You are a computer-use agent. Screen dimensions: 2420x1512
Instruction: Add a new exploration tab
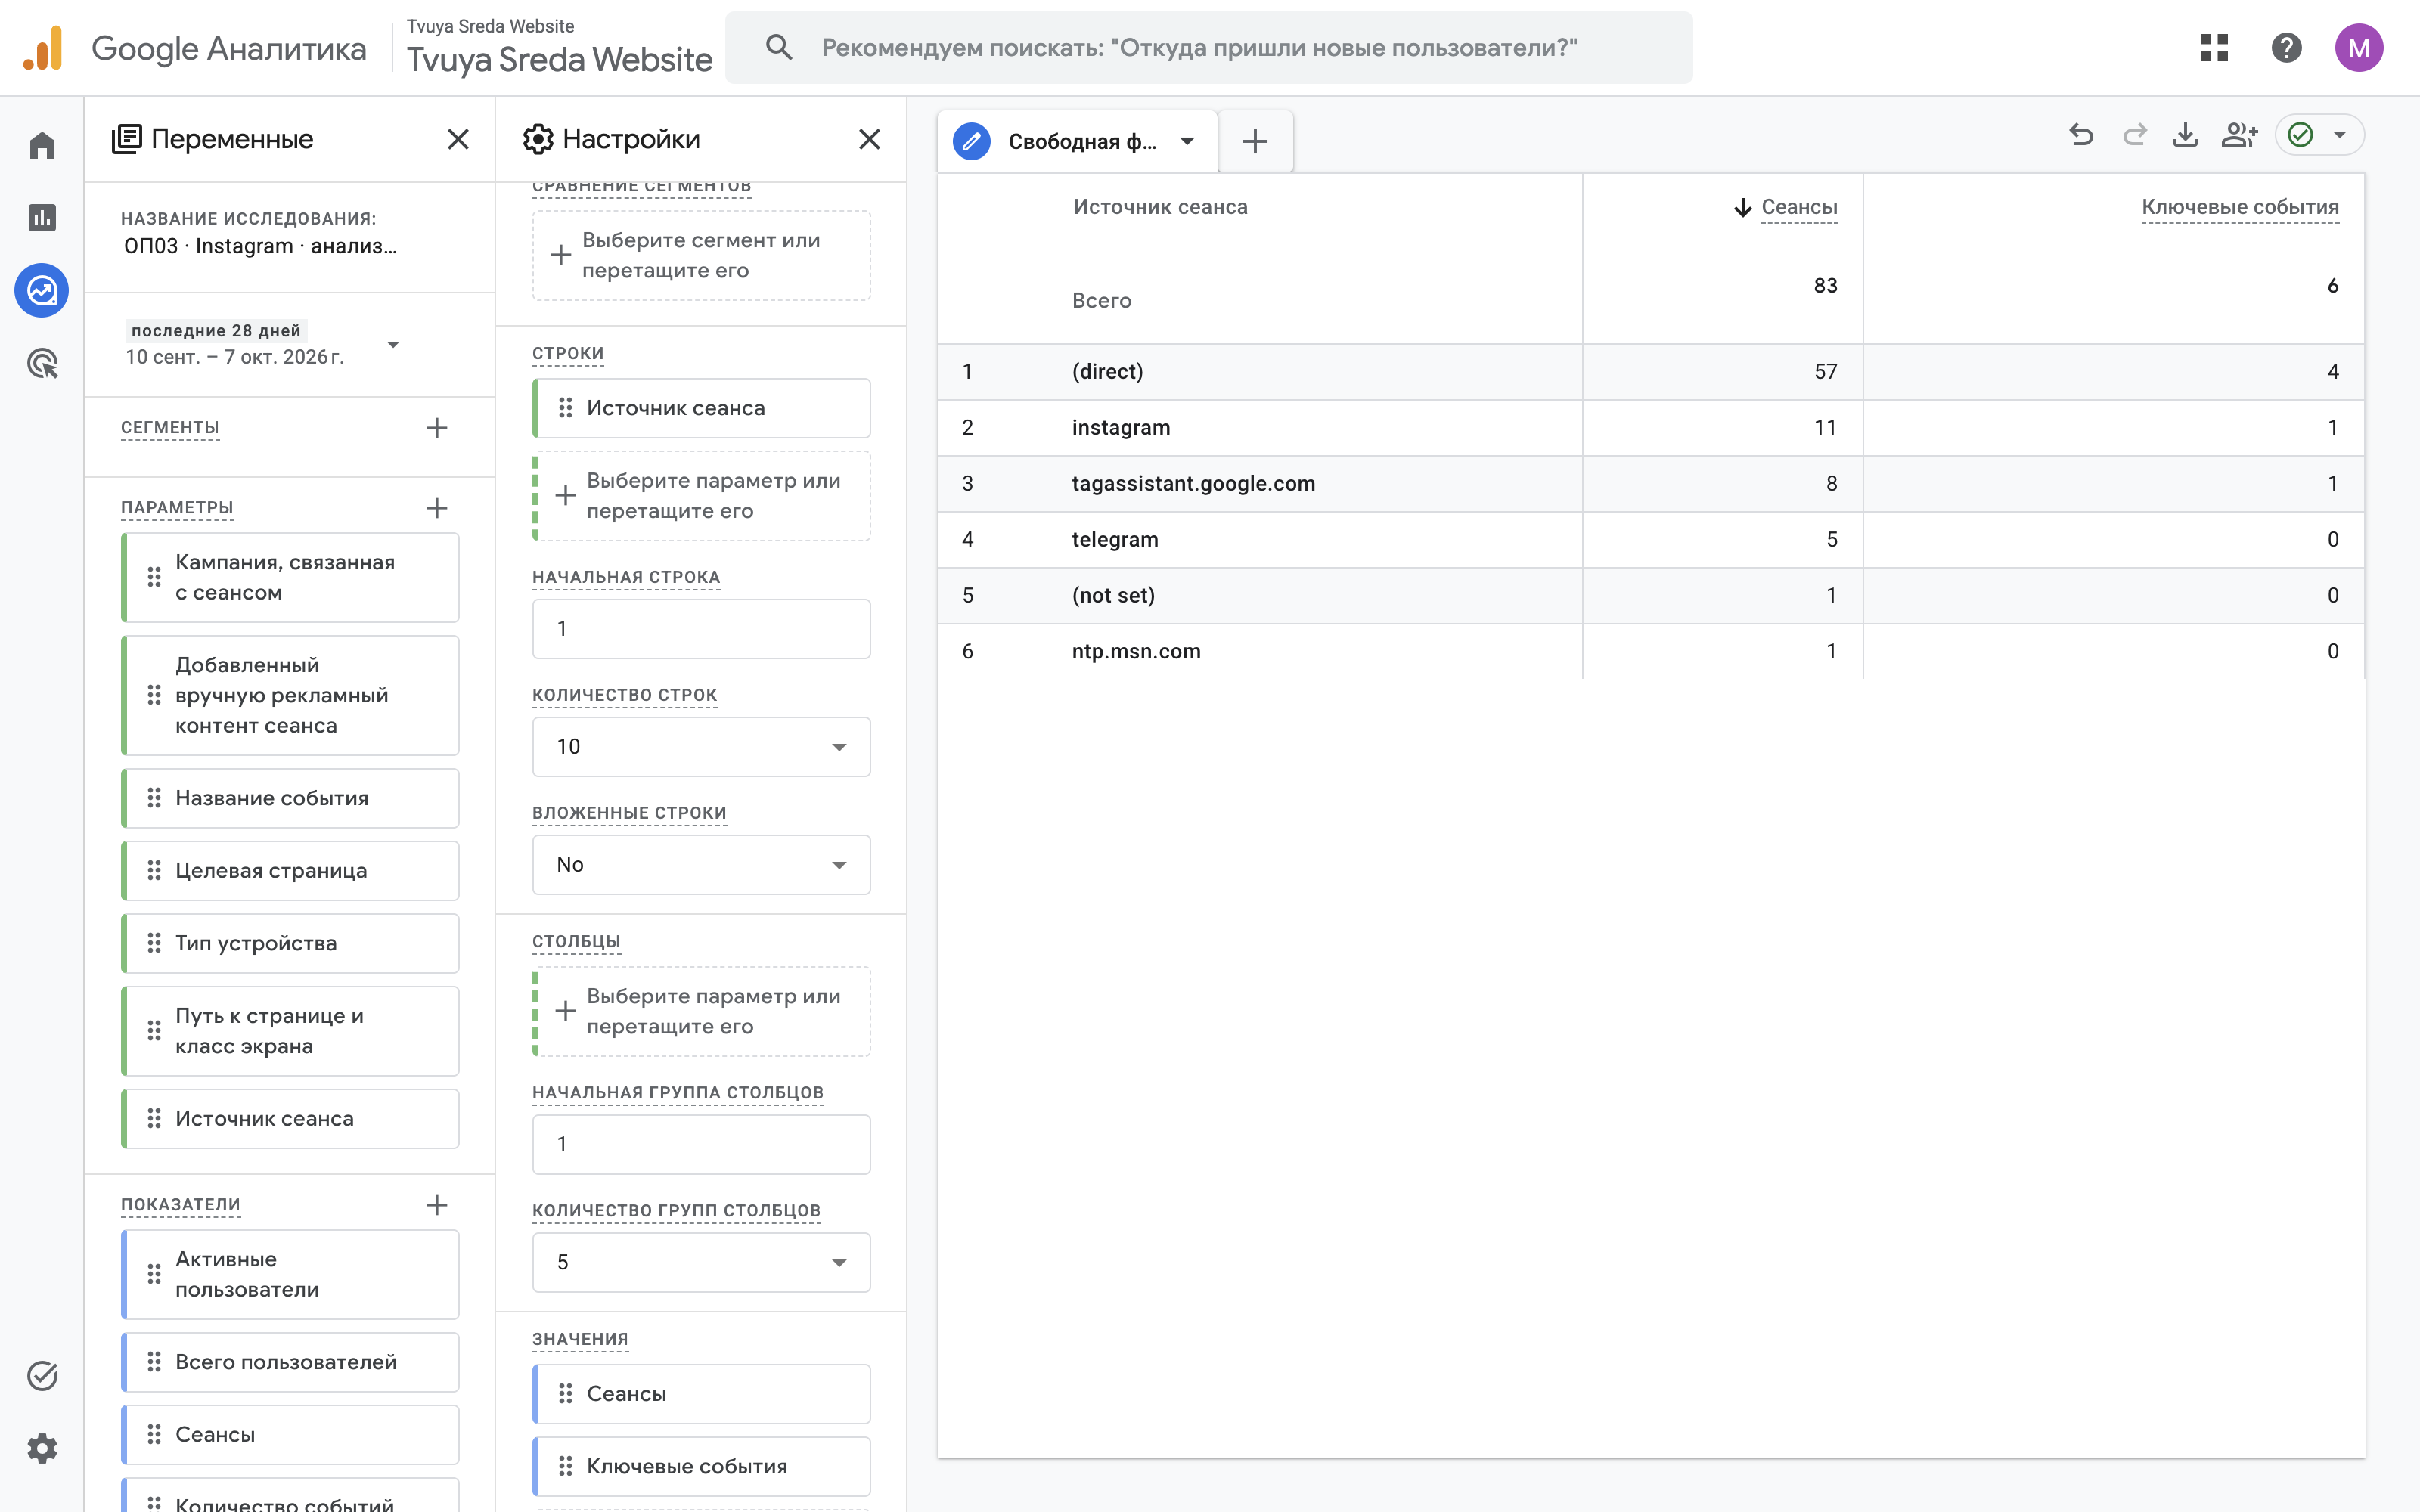point(1255,141)
